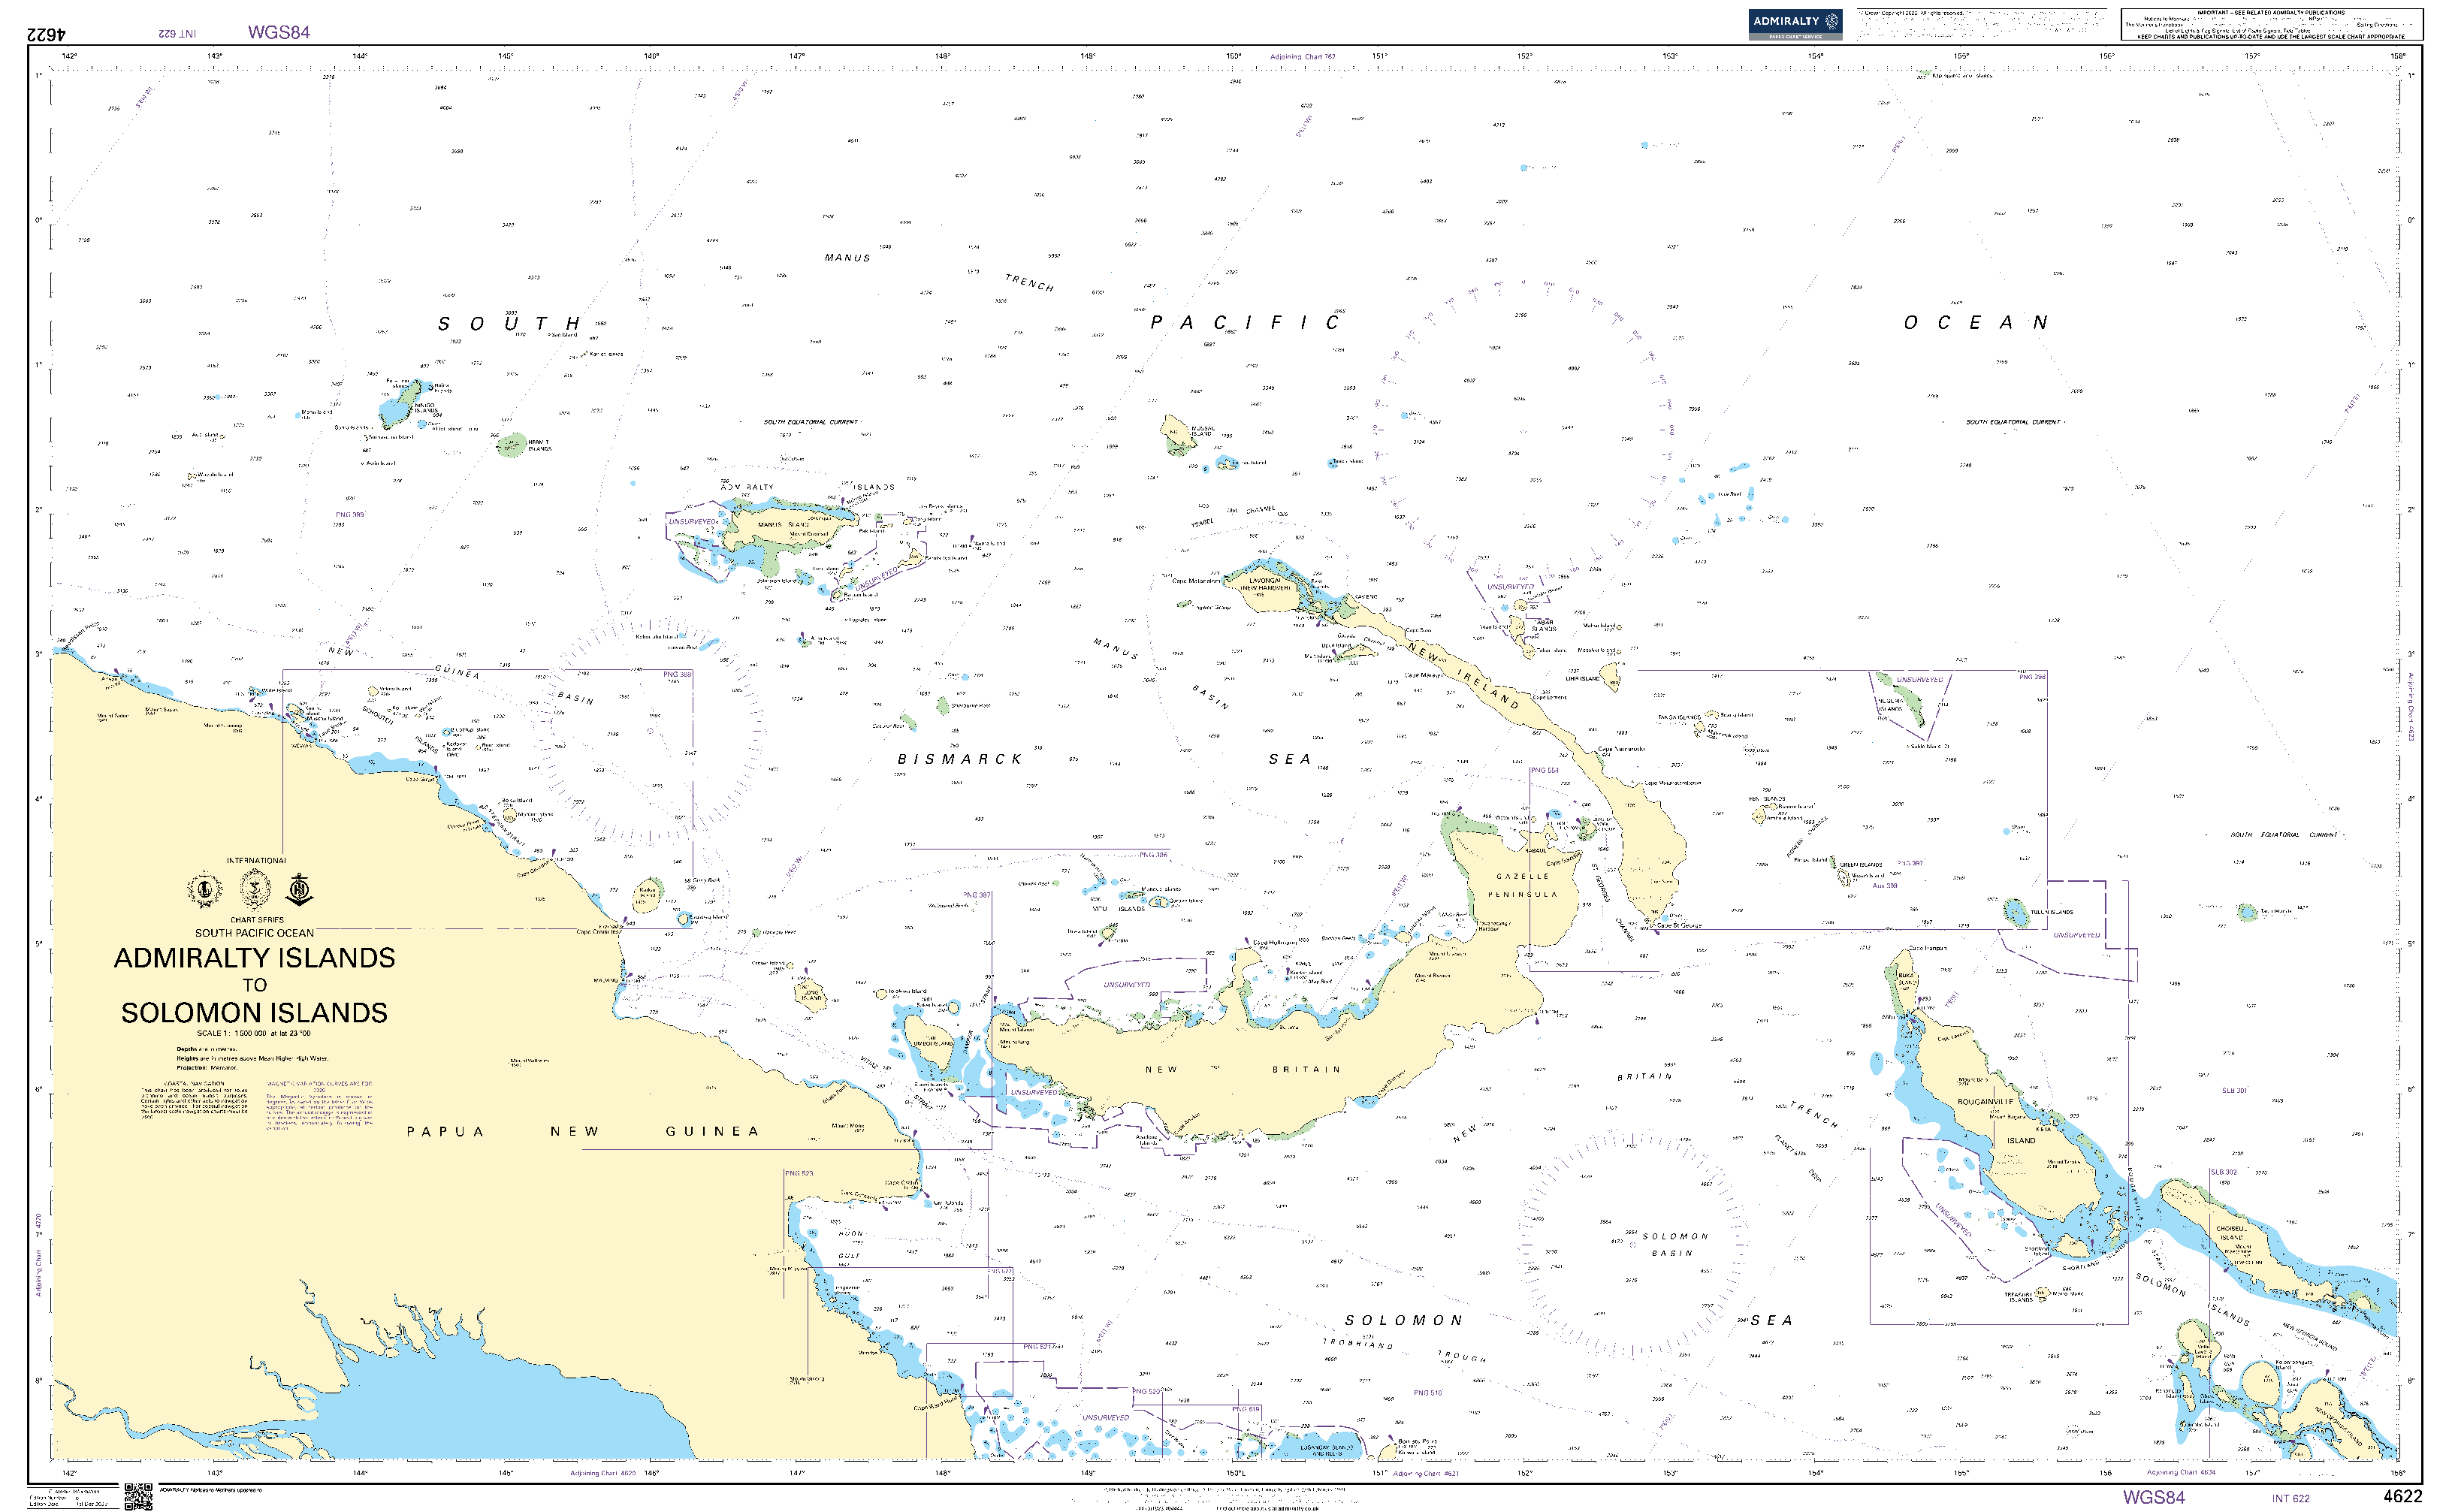2449x1512 pixels.
Task: Click the WGS84 label at bottom right
Action: pos(2153,1497)
